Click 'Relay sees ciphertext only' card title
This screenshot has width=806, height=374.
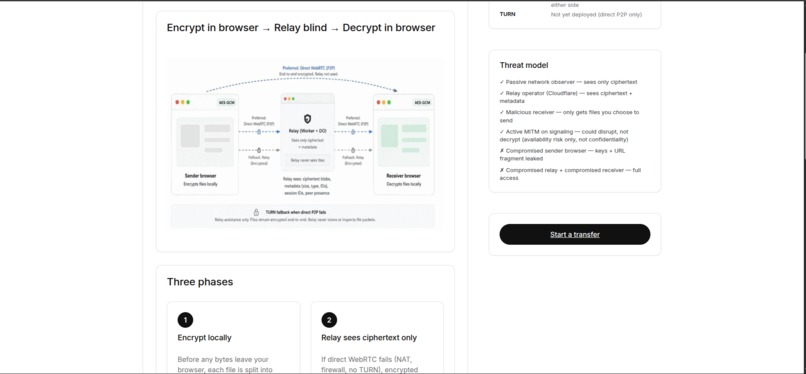click(369, 338)
